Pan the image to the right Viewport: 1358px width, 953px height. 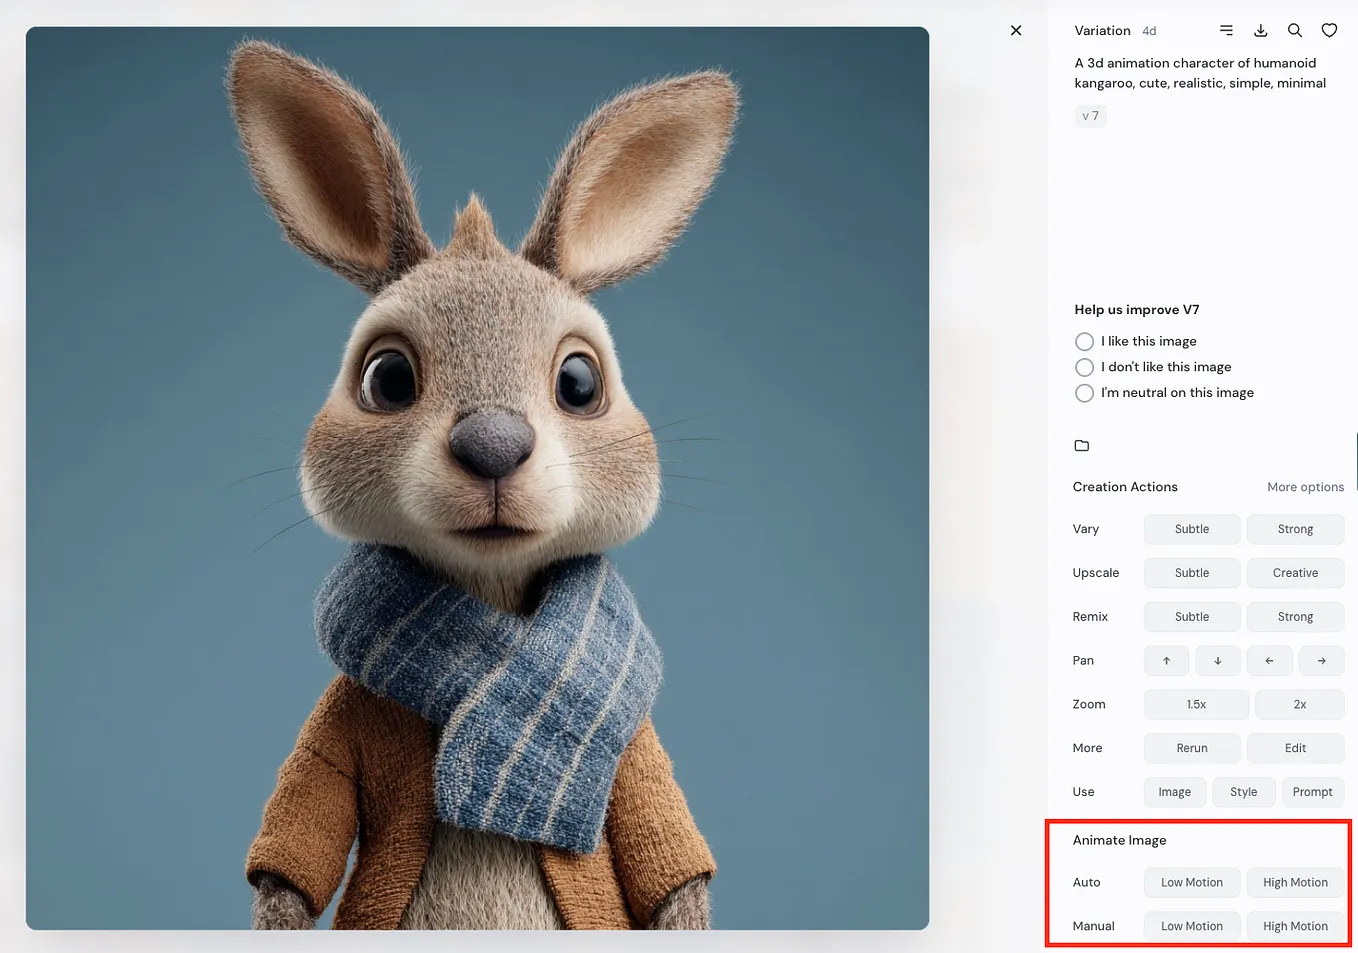[1322, 660]
